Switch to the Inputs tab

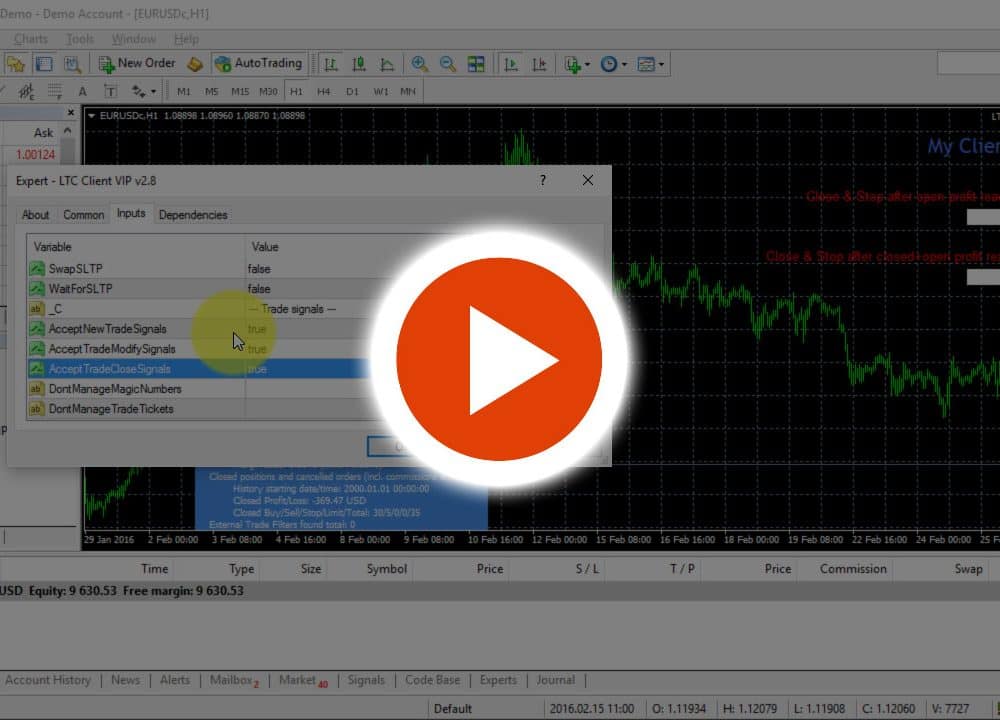click(131, 213)
